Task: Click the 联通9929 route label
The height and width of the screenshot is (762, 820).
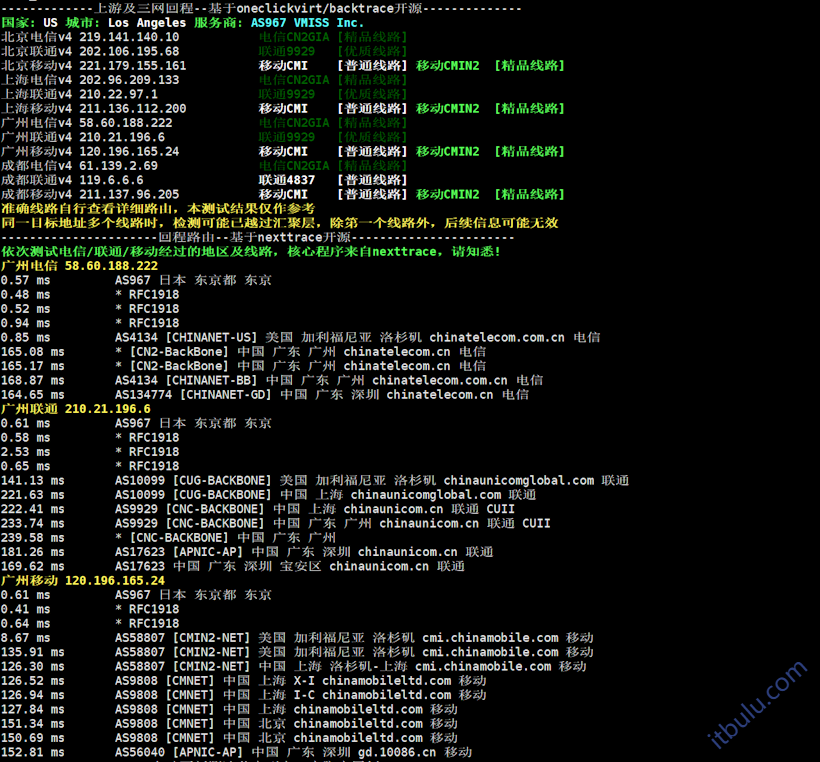Action: pyautogui.click(x=284, y=50)
